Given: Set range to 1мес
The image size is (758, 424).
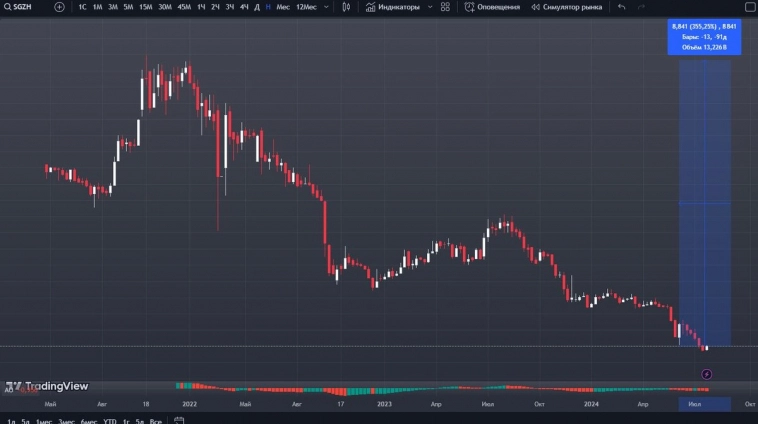Looking at the screenshot, I should 44,421.
